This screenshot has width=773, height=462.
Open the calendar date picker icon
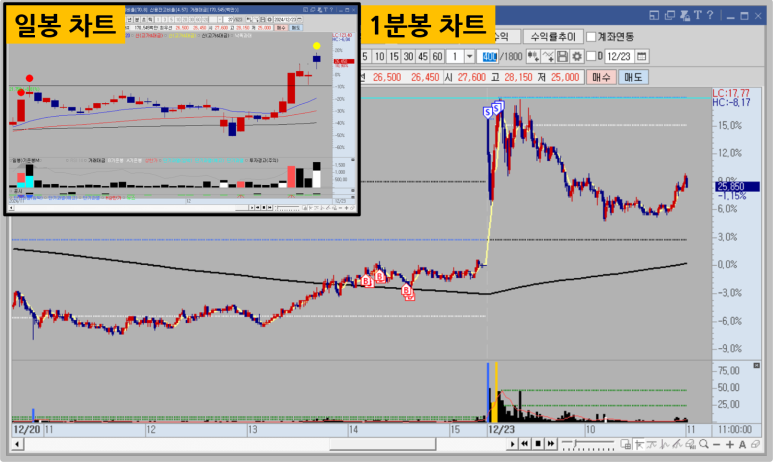(641, 57)
